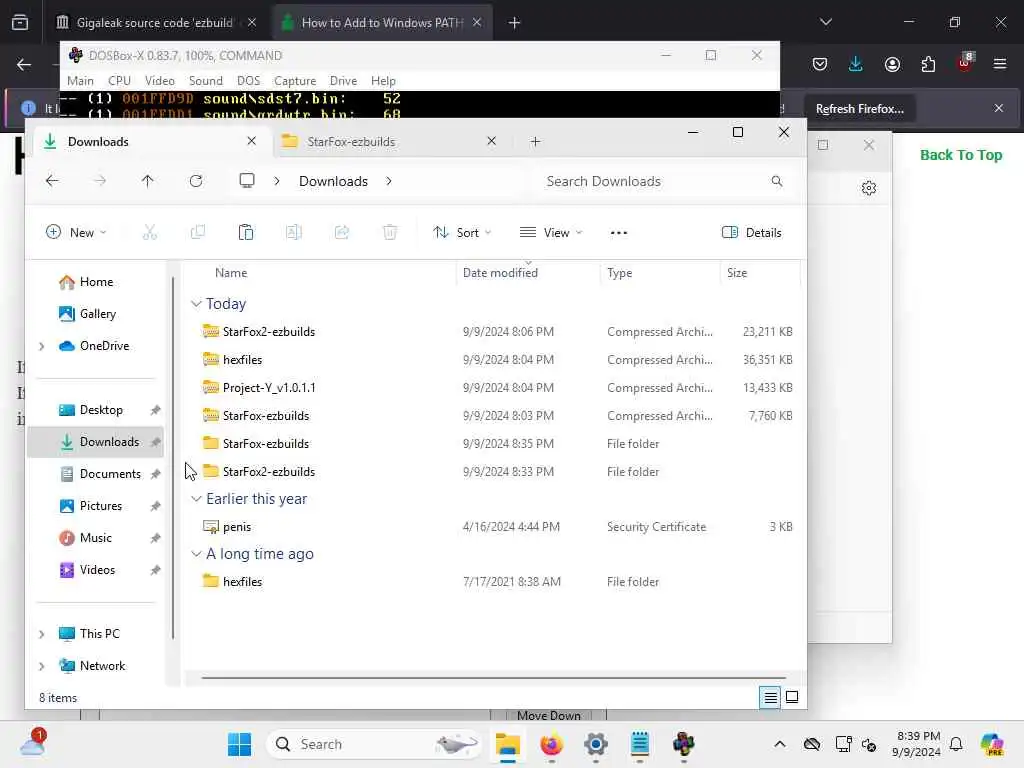This screenshot has height=768, width=1024.
Task: Open Firefox from taskbar
Action: 552,744
